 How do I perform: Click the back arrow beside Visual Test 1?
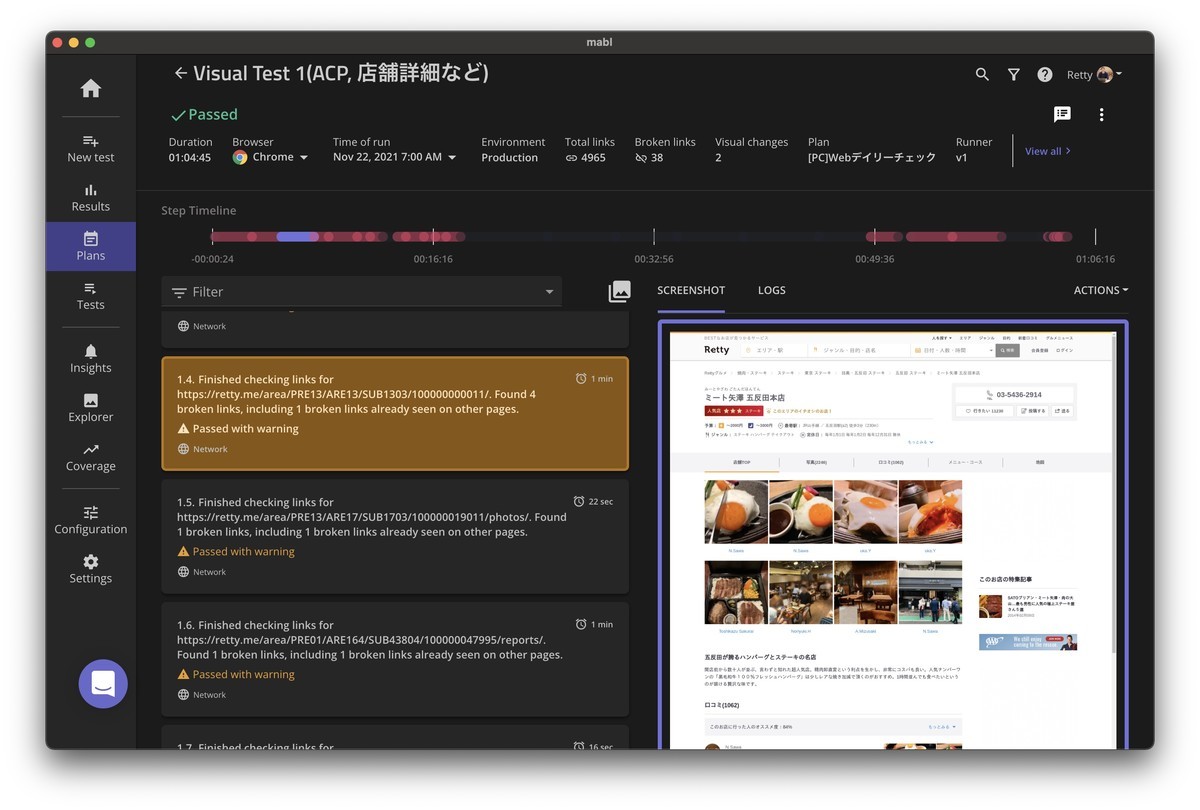tap(180, 73)
